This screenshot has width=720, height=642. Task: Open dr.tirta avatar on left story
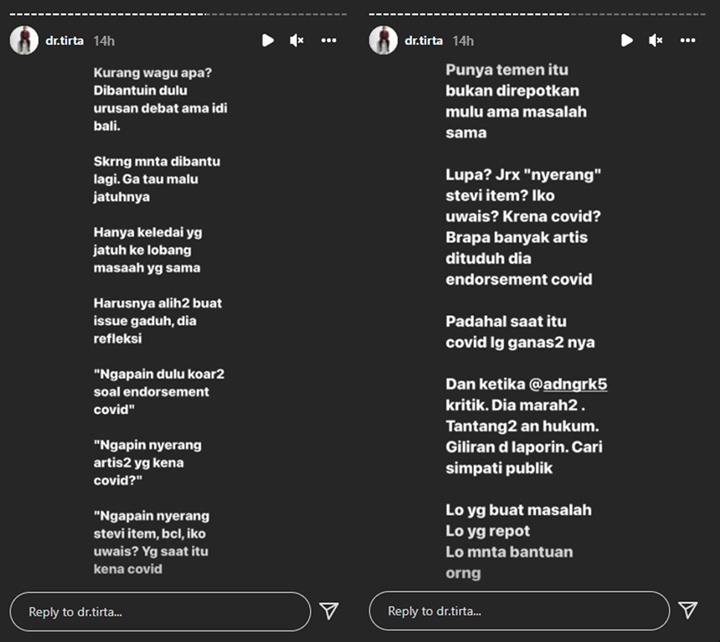[24, 40]
